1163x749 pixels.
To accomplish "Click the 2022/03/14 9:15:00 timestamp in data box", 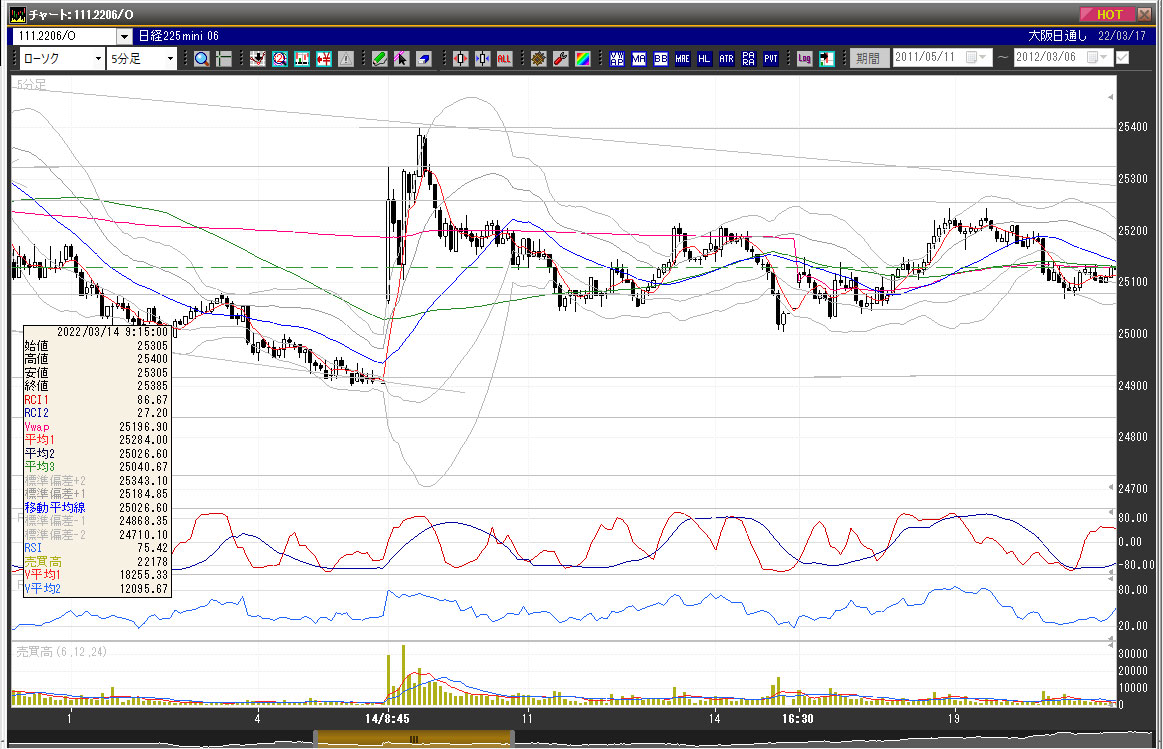I will point(112,332).
